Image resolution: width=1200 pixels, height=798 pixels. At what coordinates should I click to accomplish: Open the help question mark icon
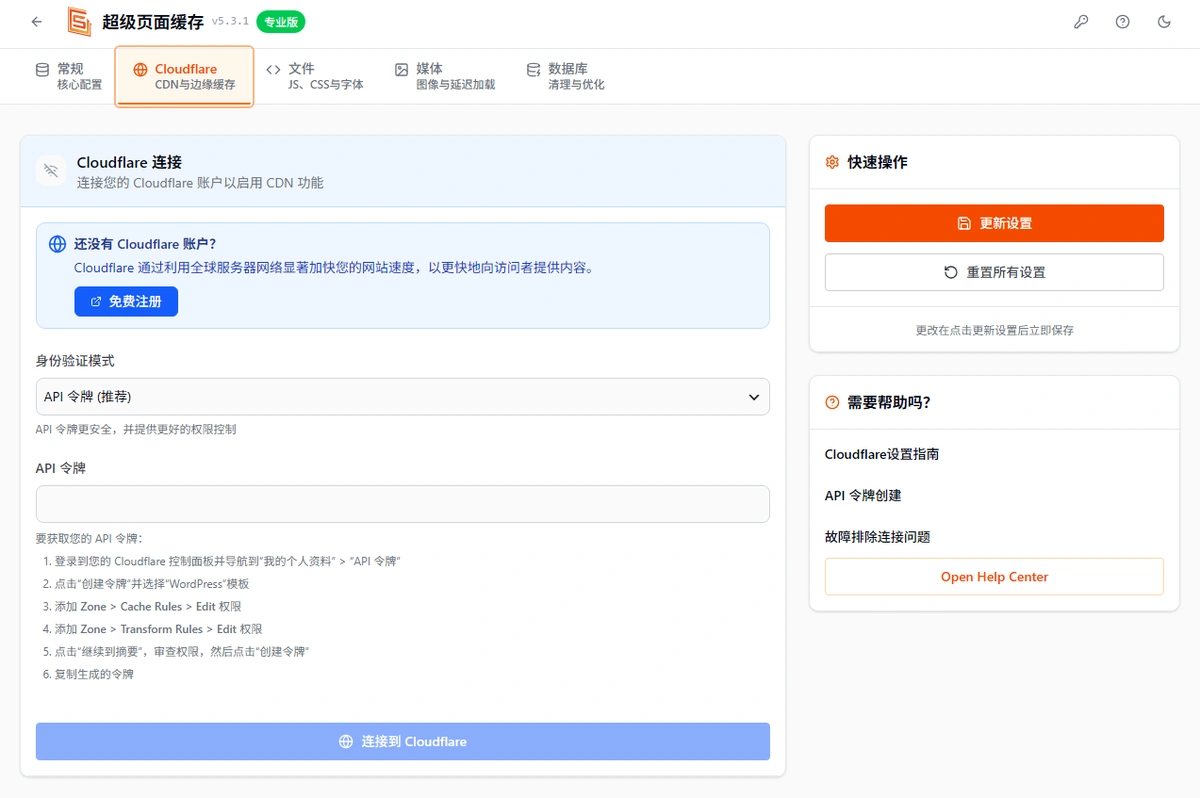click(1123, 21)
